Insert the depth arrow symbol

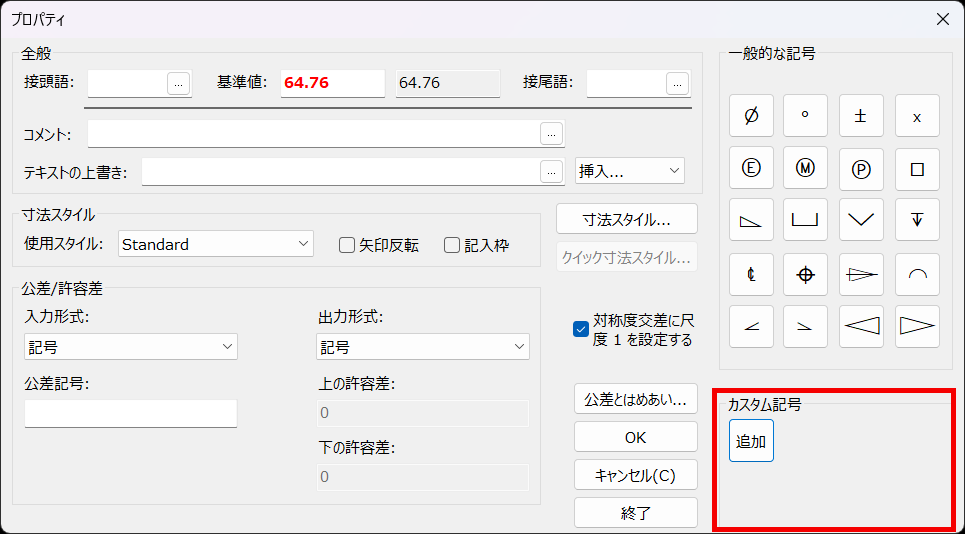pyautogui.click(x=917, y=220)
